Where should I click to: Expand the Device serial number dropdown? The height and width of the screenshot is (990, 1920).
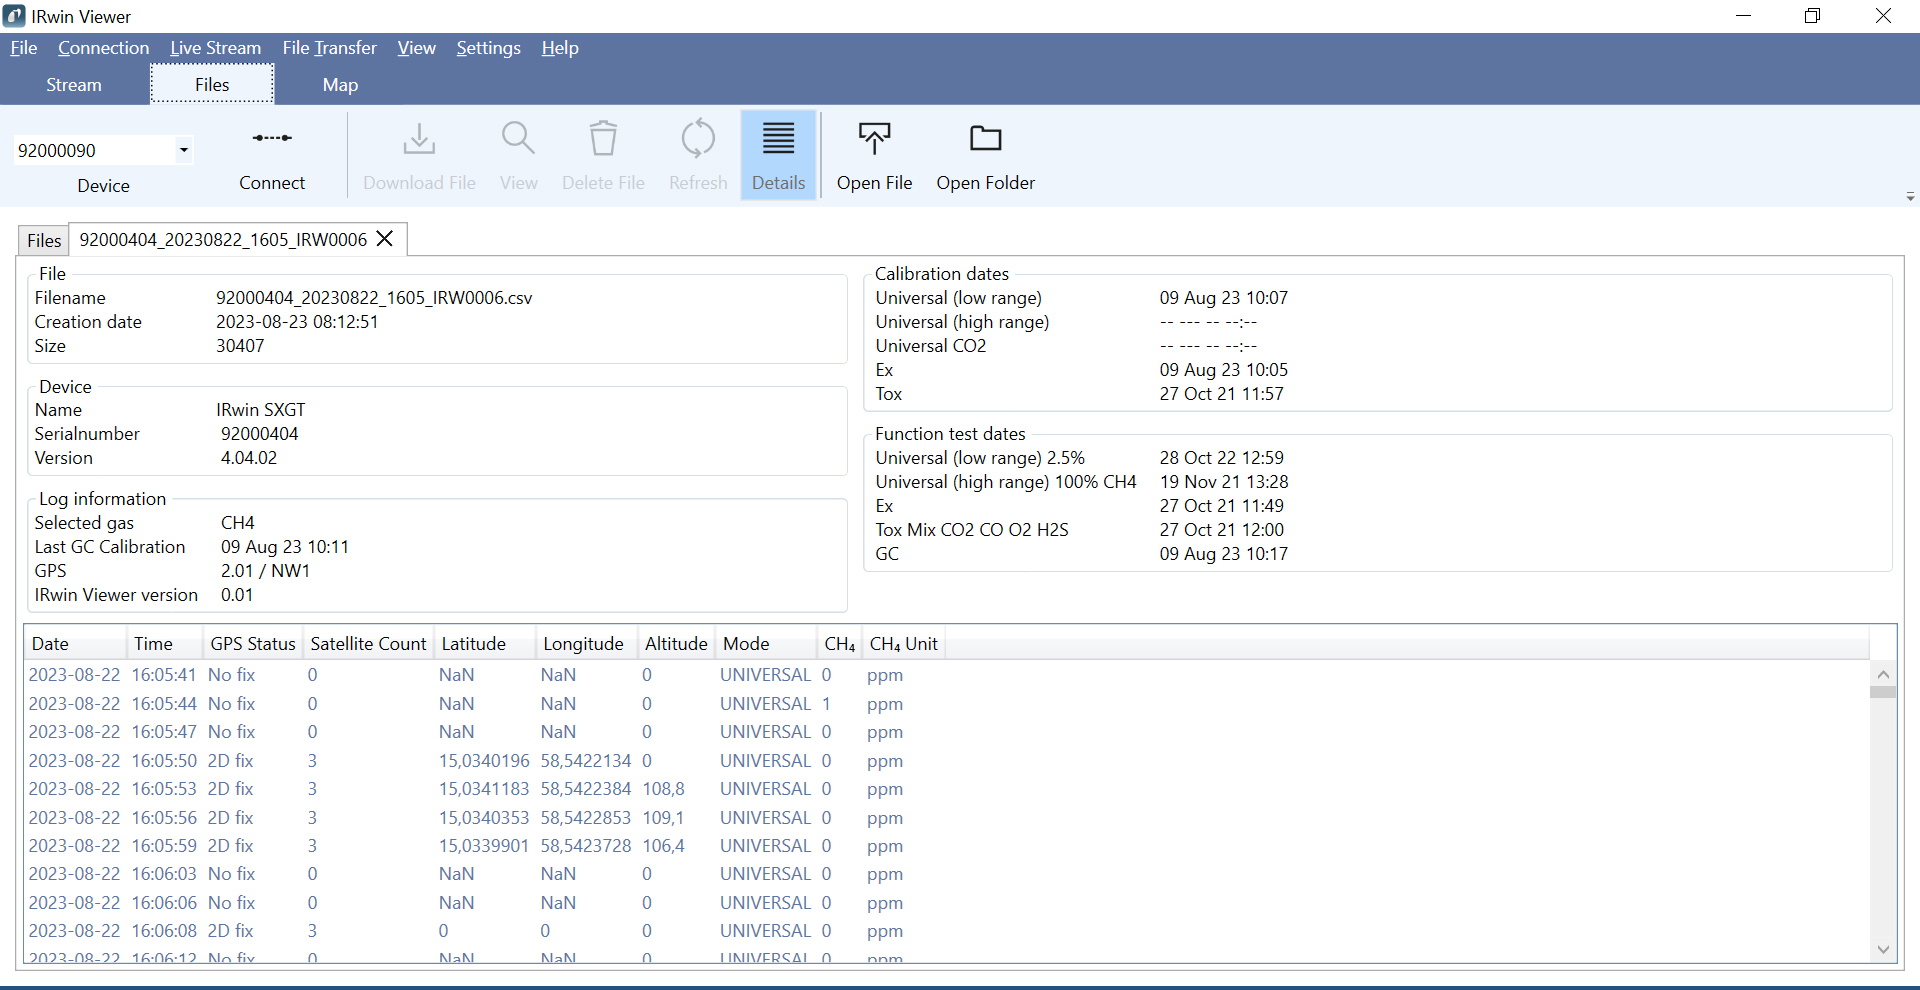[x=184, y=151]
